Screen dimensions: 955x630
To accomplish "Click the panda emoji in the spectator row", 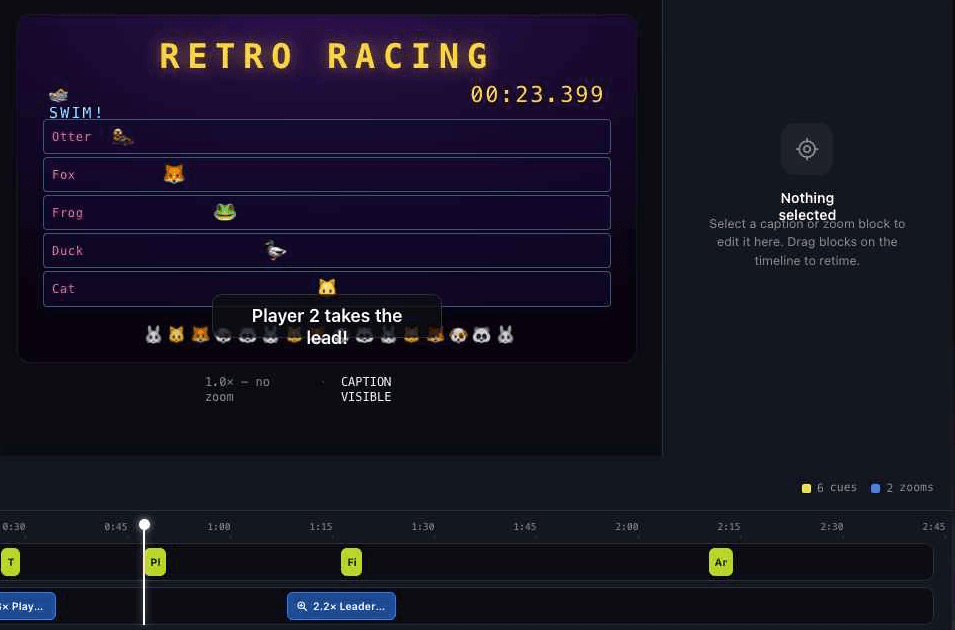I will pyautogui.click(x=482, y=335).
